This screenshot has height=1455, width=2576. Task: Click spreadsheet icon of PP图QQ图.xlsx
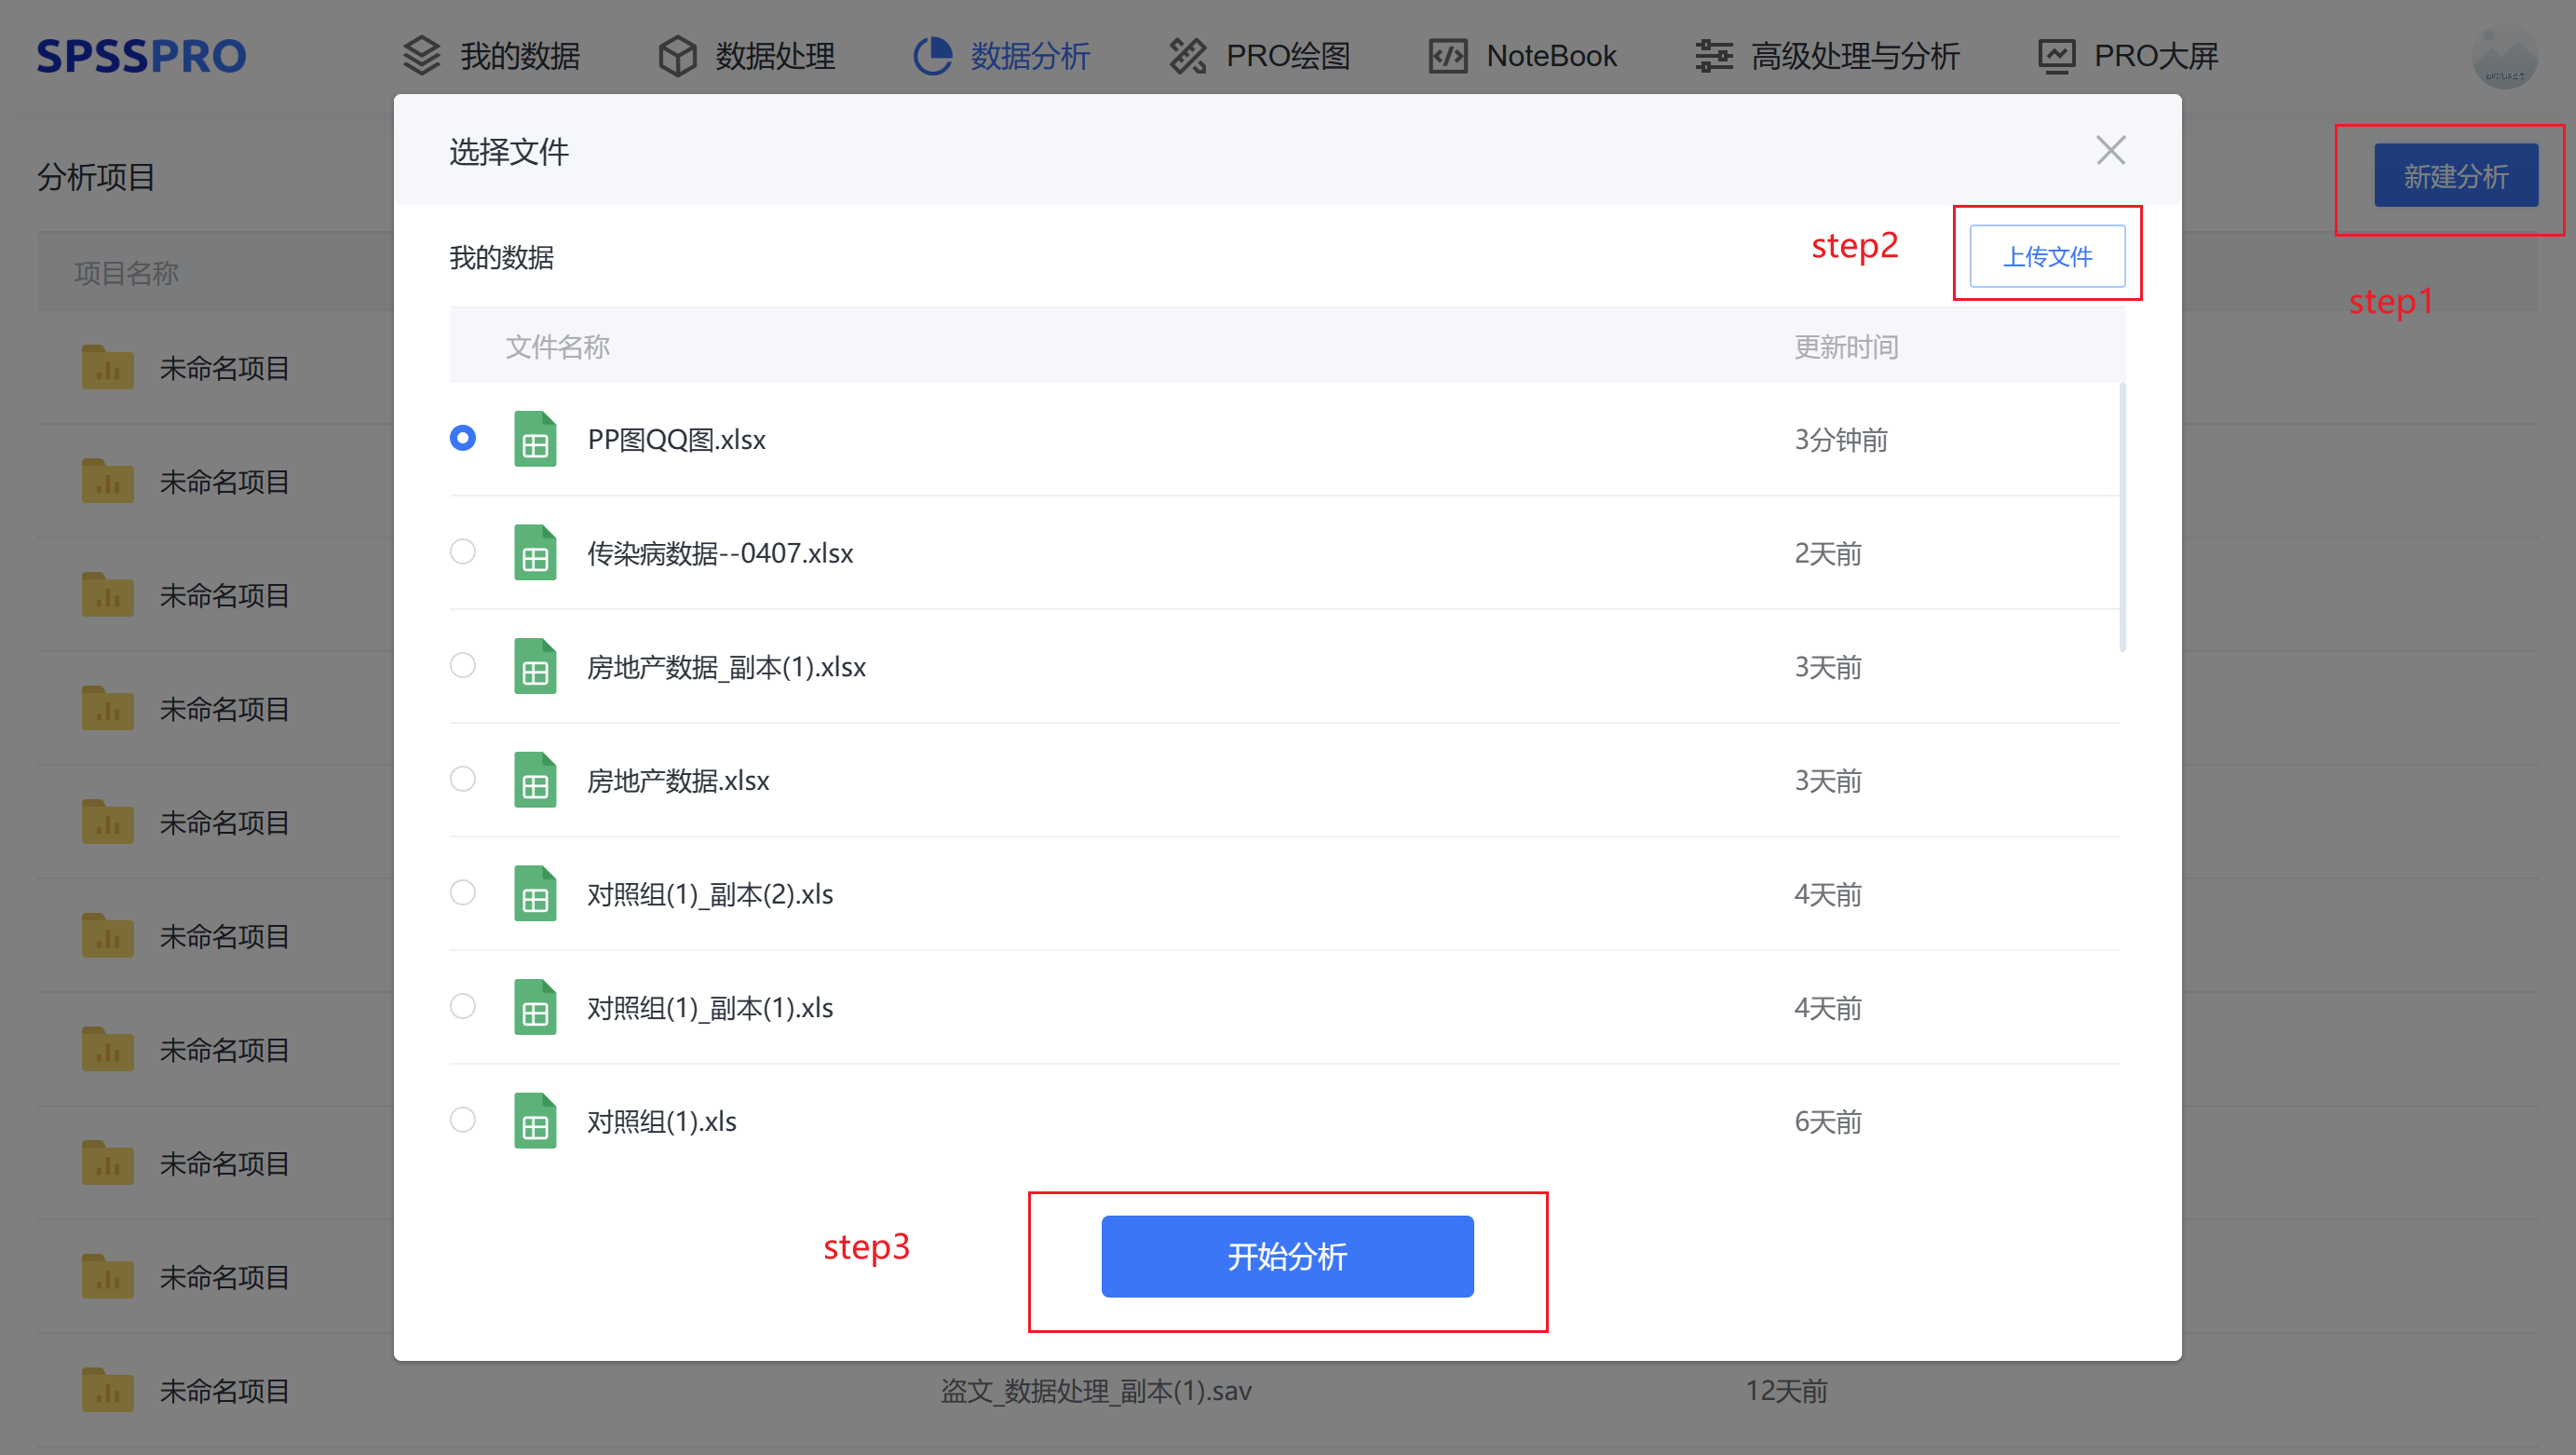pyautogui.click(x=535, y=439)
